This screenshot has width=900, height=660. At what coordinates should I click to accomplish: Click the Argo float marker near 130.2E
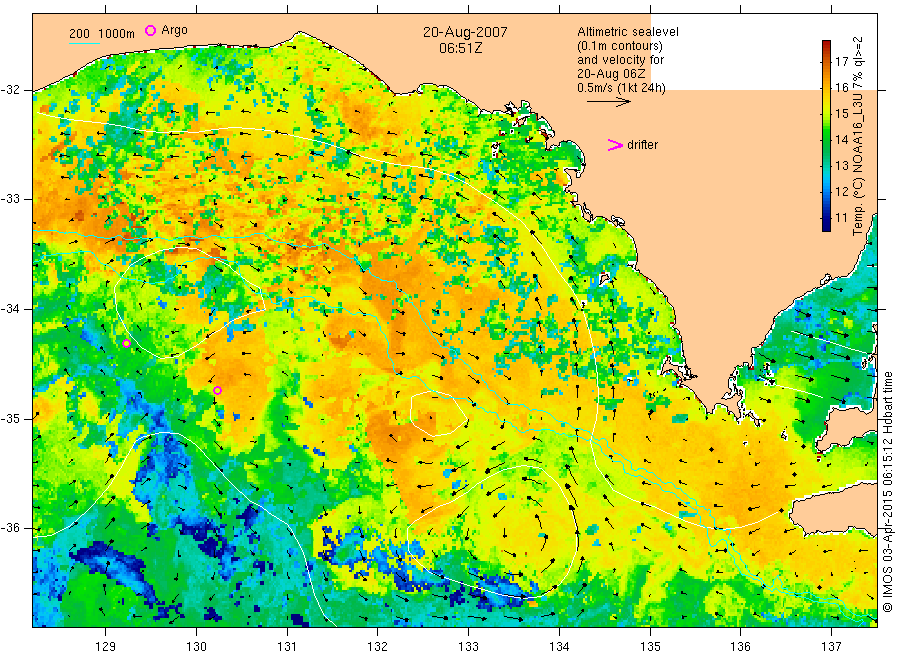click(x=218, y=391)
